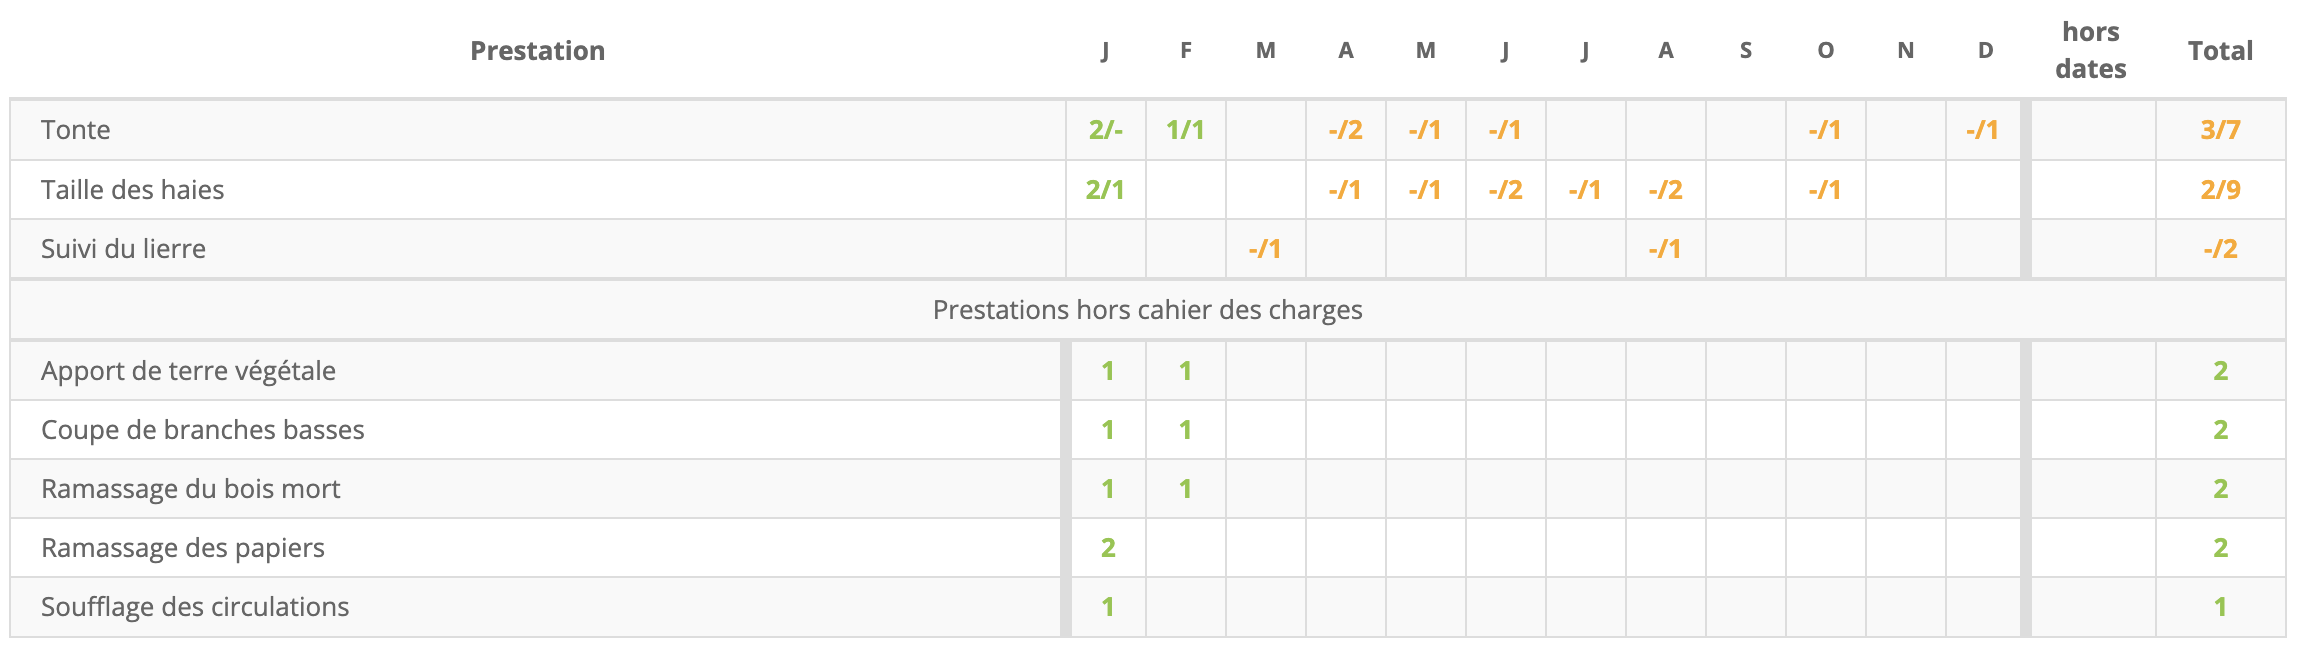2306x658 pixels.
Task: Click the Tonte January cell showing 2/-
Action: tap(1105, 130)
